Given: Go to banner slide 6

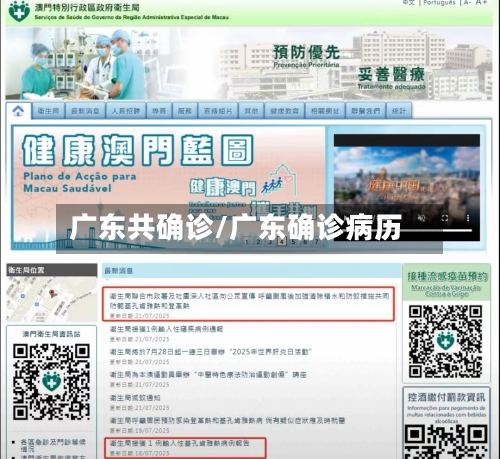Looking at the screenshot, I should coord(305,242).
